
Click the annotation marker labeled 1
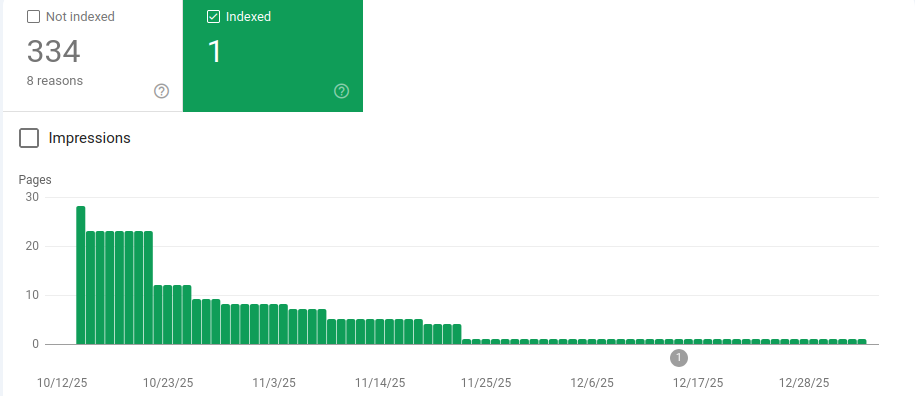(x=679, y=358)
